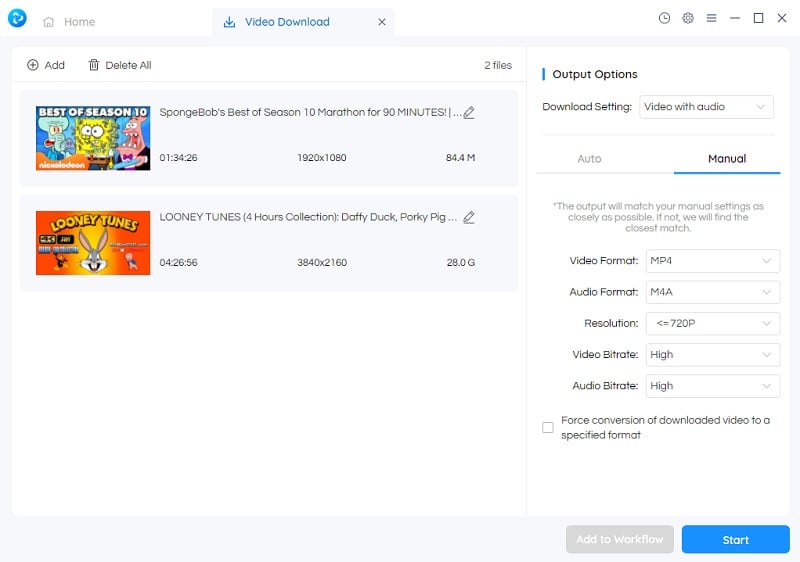Click the 84.4 M file size
Image resolution: width=800 pixels, height=562 pixels.
[460, 158]
